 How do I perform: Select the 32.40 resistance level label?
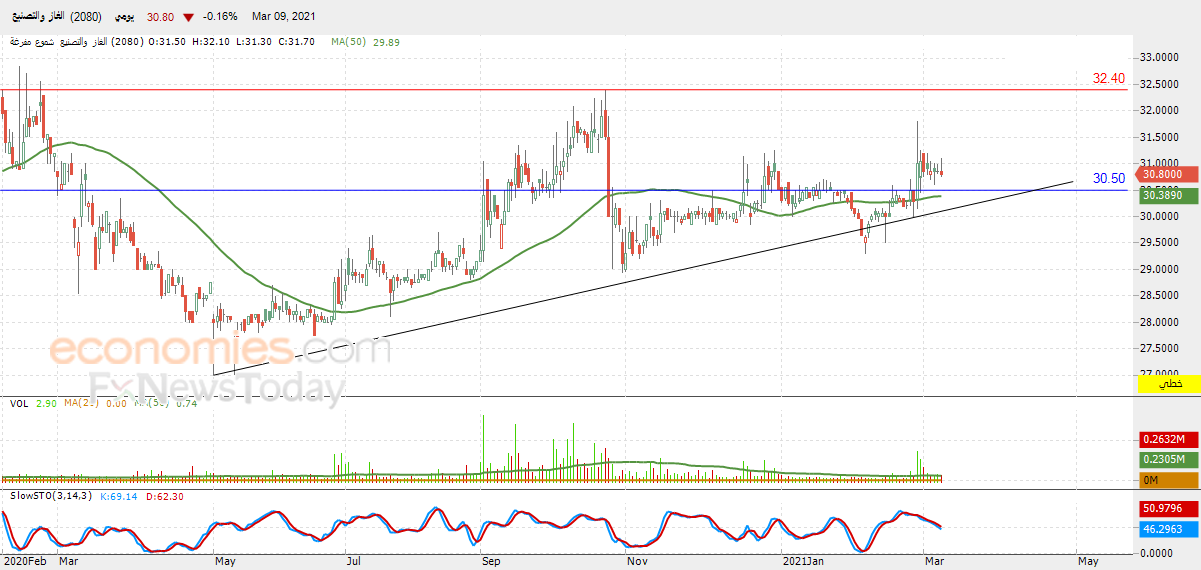(1109, 78)
